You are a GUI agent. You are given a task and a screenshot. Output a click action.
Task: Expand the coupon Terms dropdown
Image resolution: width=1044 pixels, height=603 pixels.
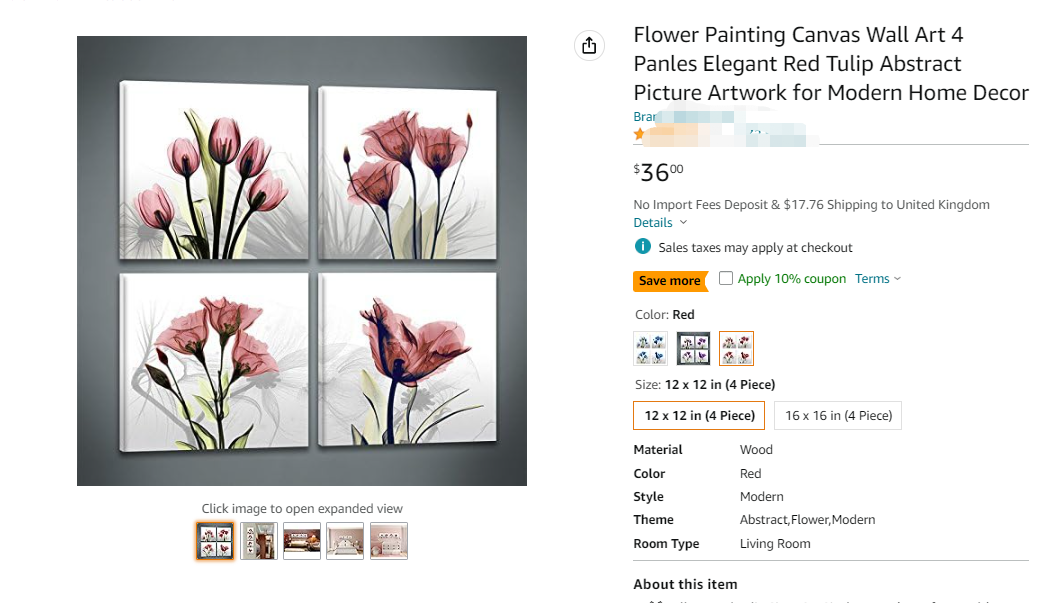877,279
